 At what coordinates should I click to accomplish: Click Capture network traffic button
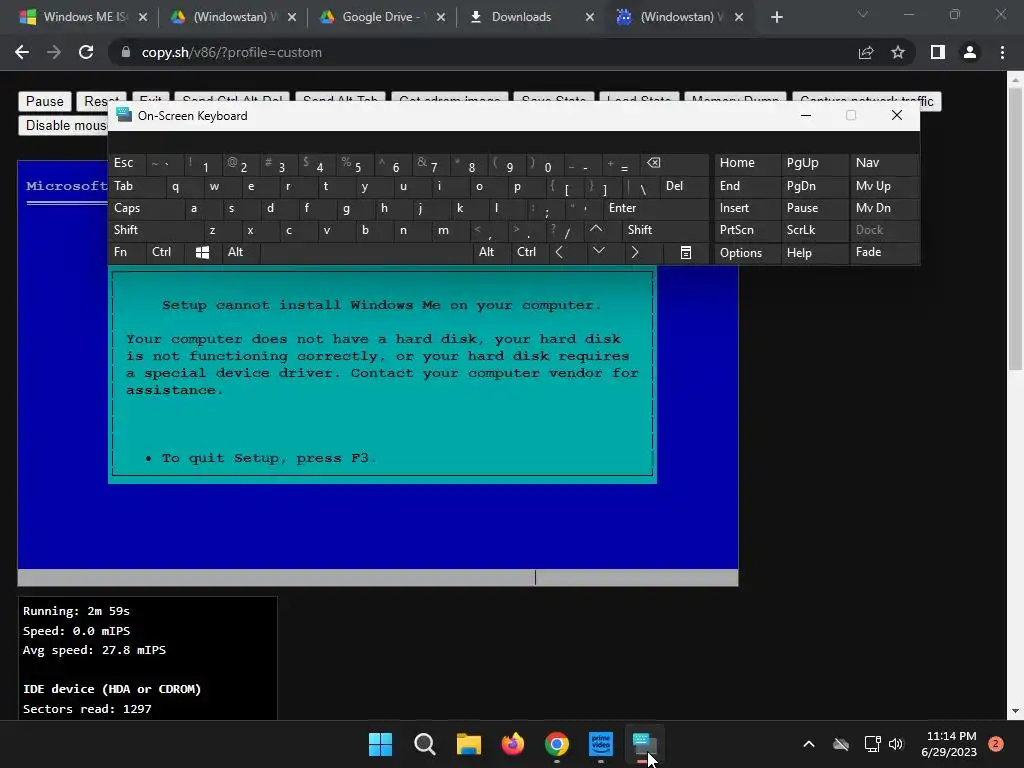866,101
